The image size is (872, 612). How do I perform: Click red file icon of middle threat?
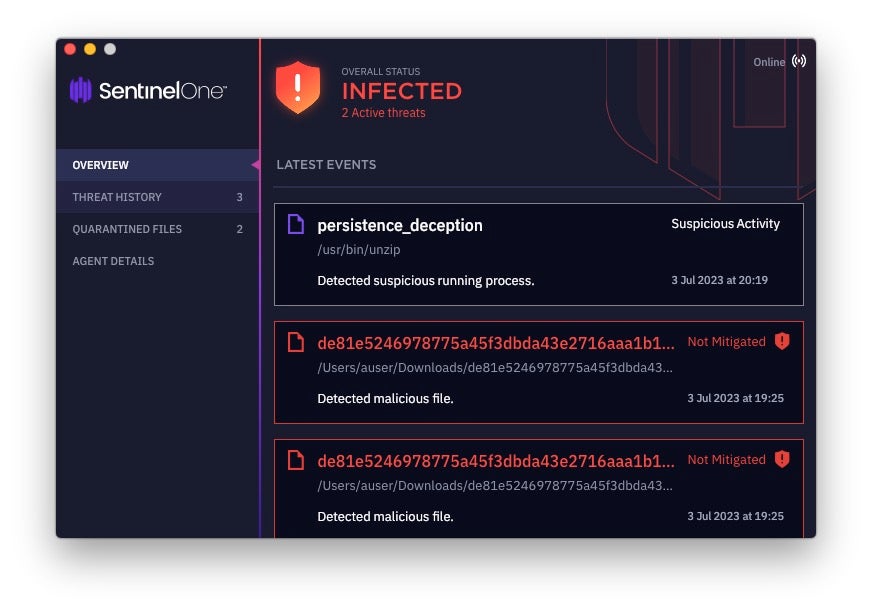(295, 342)
